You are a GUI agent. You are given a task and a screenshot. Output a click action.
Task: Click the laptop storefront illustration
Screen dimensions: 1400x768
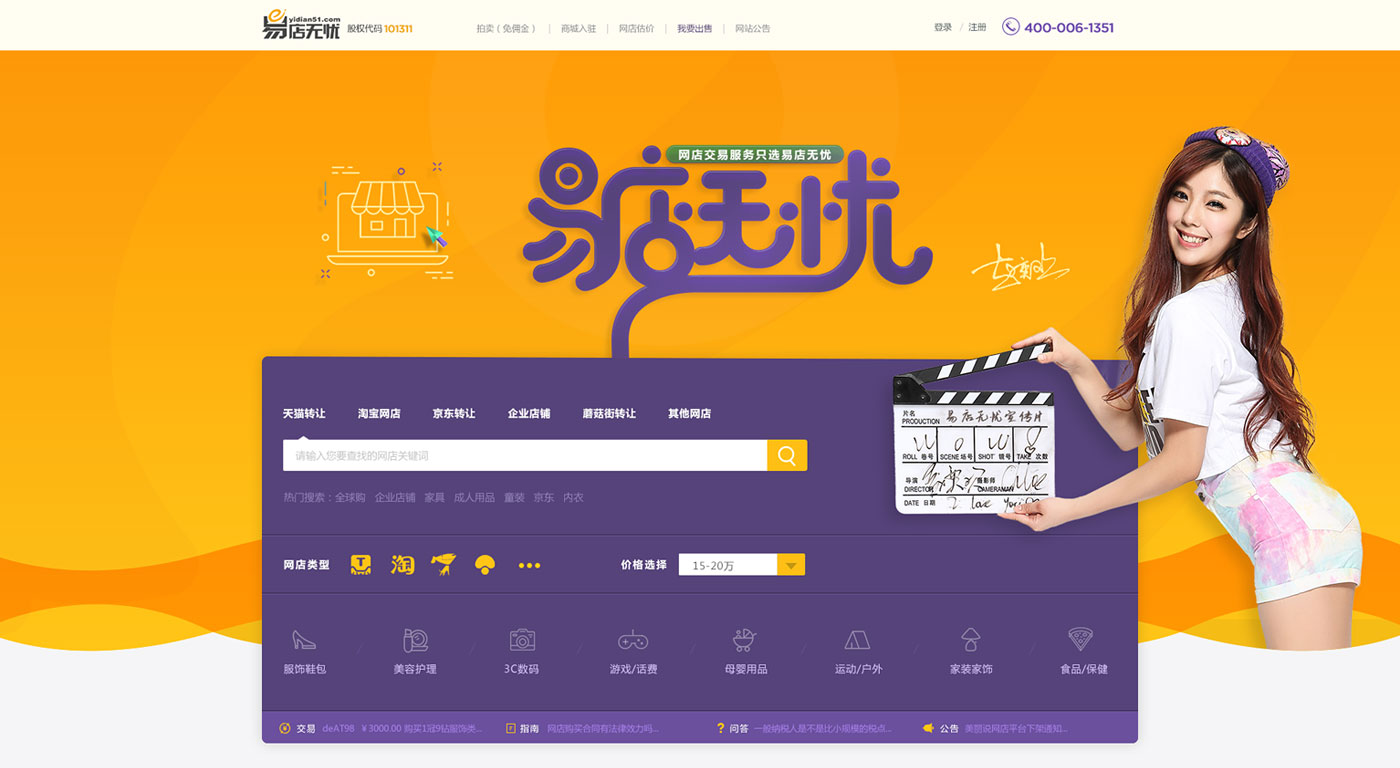tap(386, 223)
